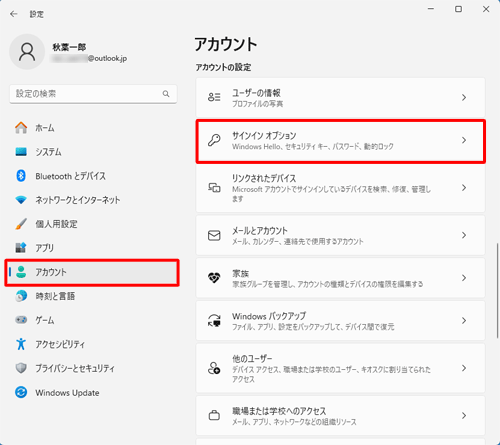Expand リンクされたデバイス chevron

464,188
